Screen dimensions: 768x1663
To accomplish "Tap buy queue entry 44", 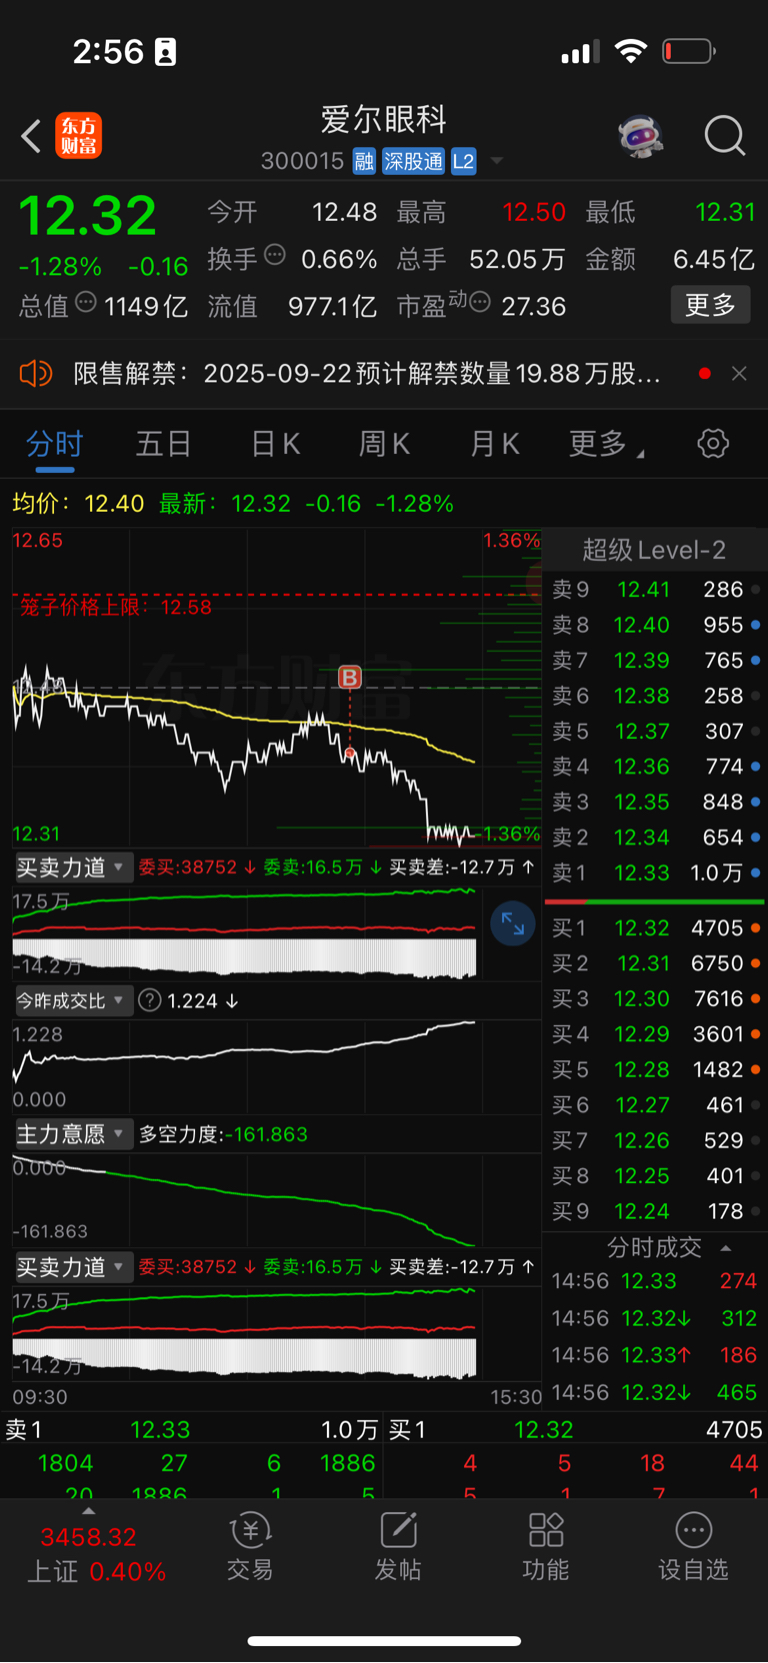I will pyautogui.click(x=743, y=1463).
